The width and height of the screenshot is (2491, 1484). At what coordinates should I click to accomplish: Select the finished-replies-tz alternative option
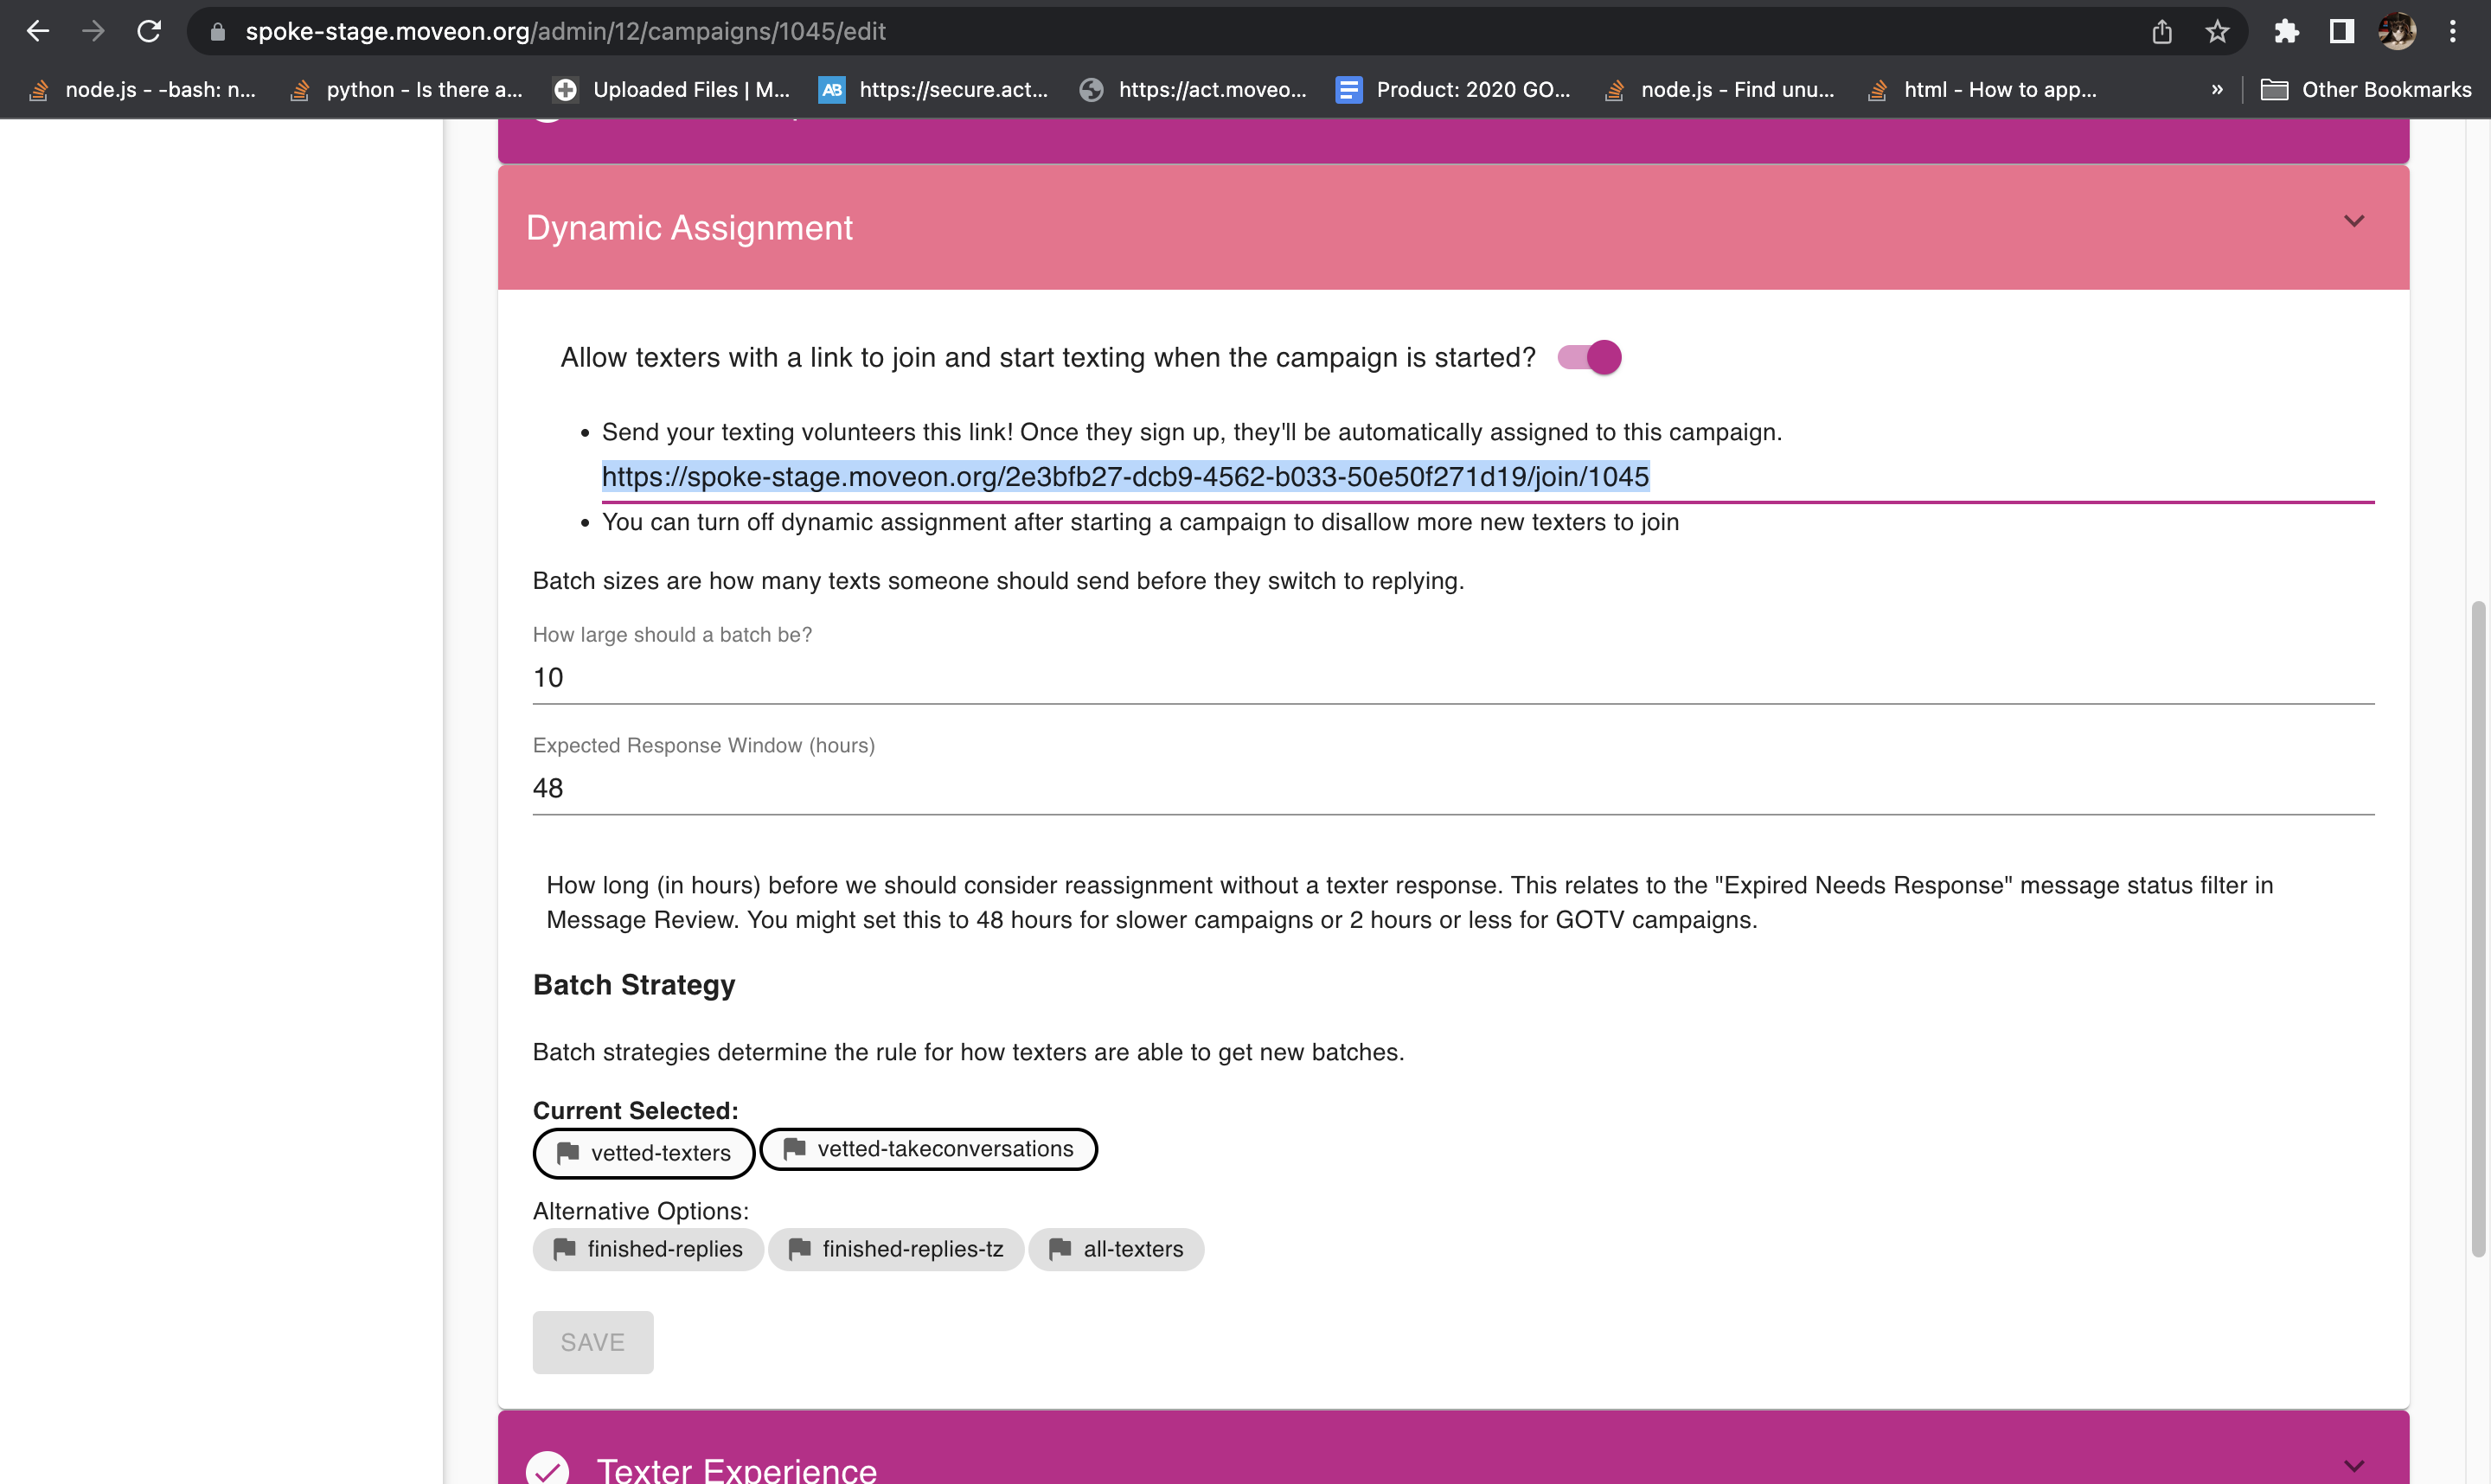(x=895, y=1249)
